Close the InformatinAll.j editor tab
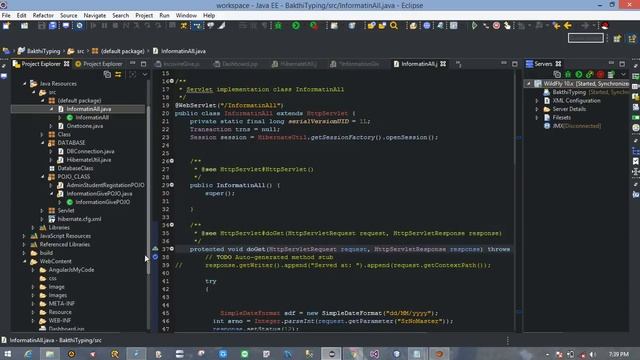Image resolution: width=640 pixels, height=360 pixels. (443, 64)
